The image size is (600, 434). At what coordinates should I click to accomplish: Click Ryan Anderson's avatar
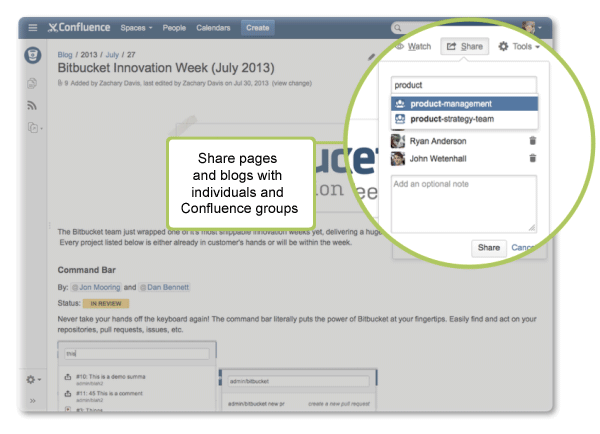(x=398, y=141)
